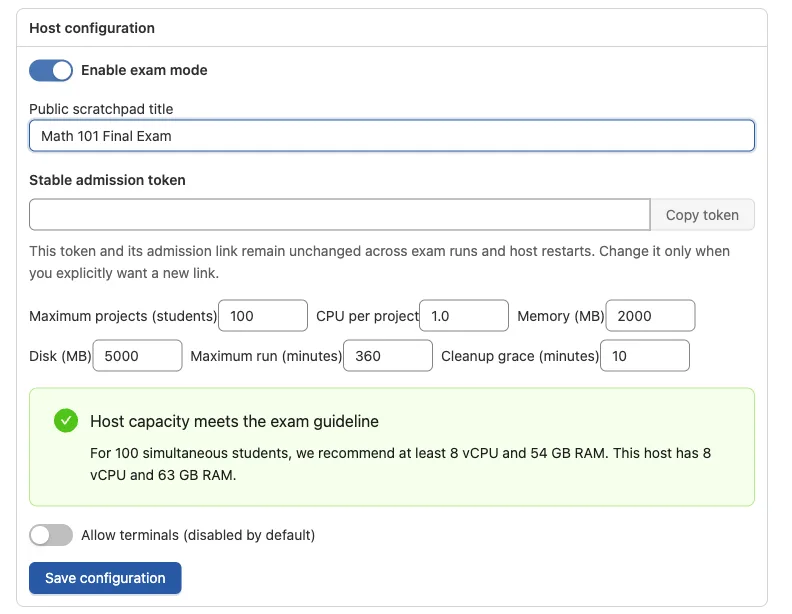792x614 pixels.
Task: Click the 'Allow terminals (disabled by default)' label
Action: tap(198, 535)
